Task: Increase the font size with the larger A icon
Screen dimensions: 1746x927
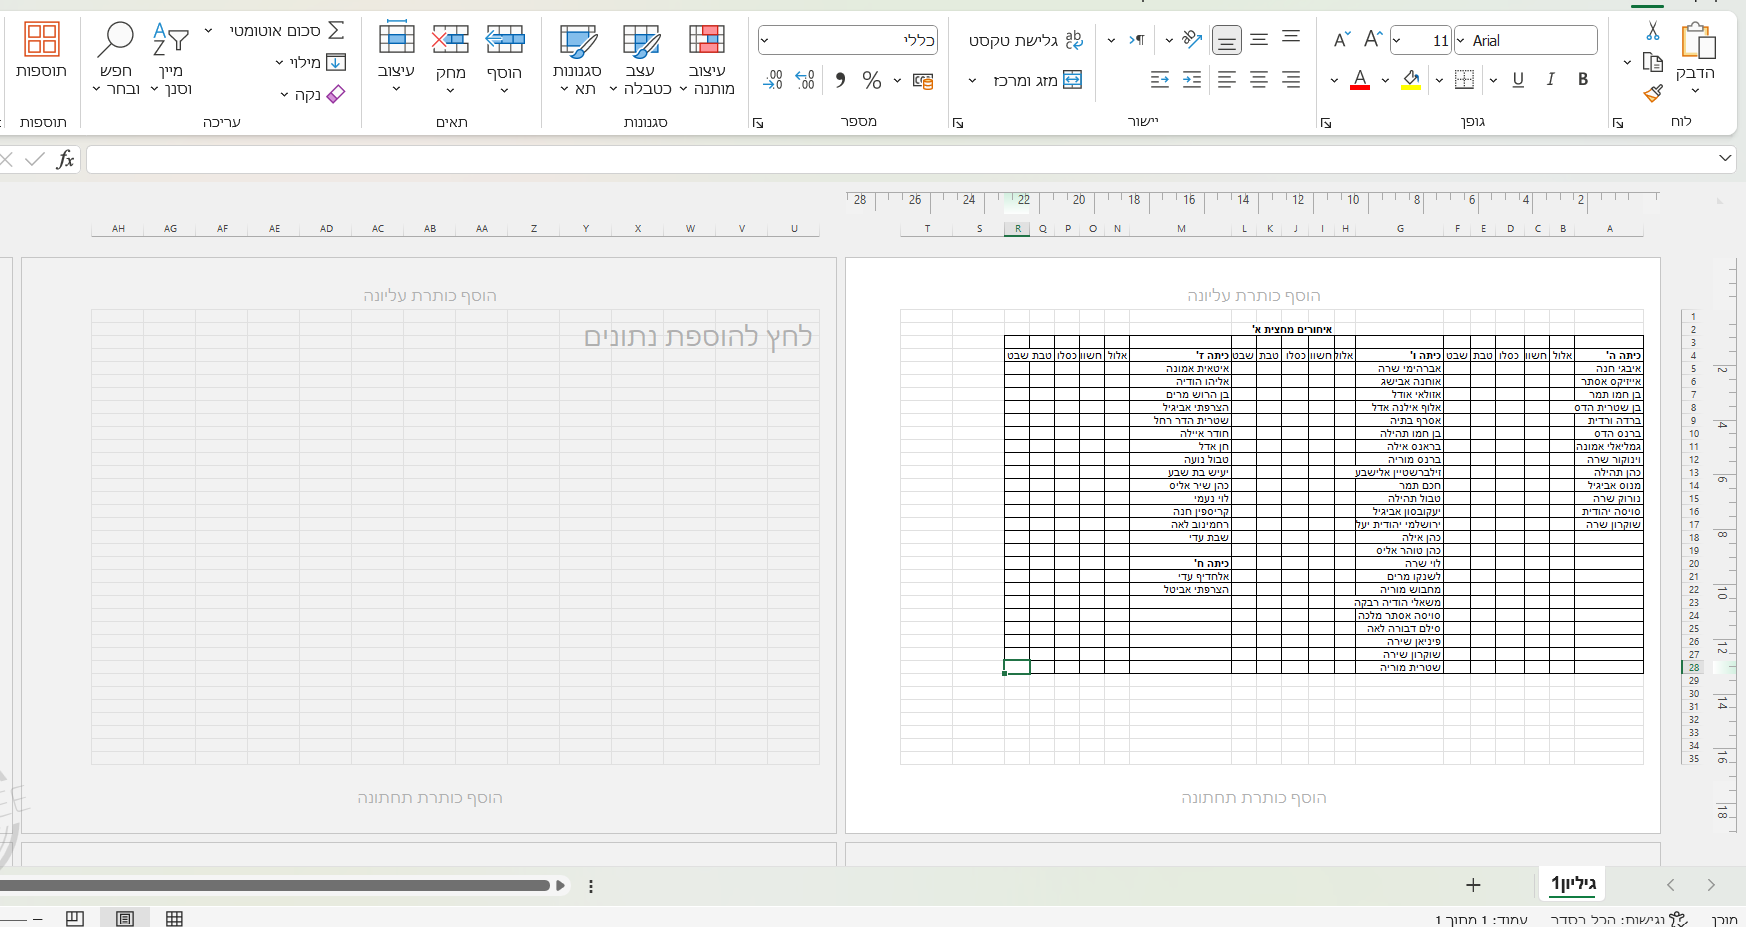Action: point(1373,40)
